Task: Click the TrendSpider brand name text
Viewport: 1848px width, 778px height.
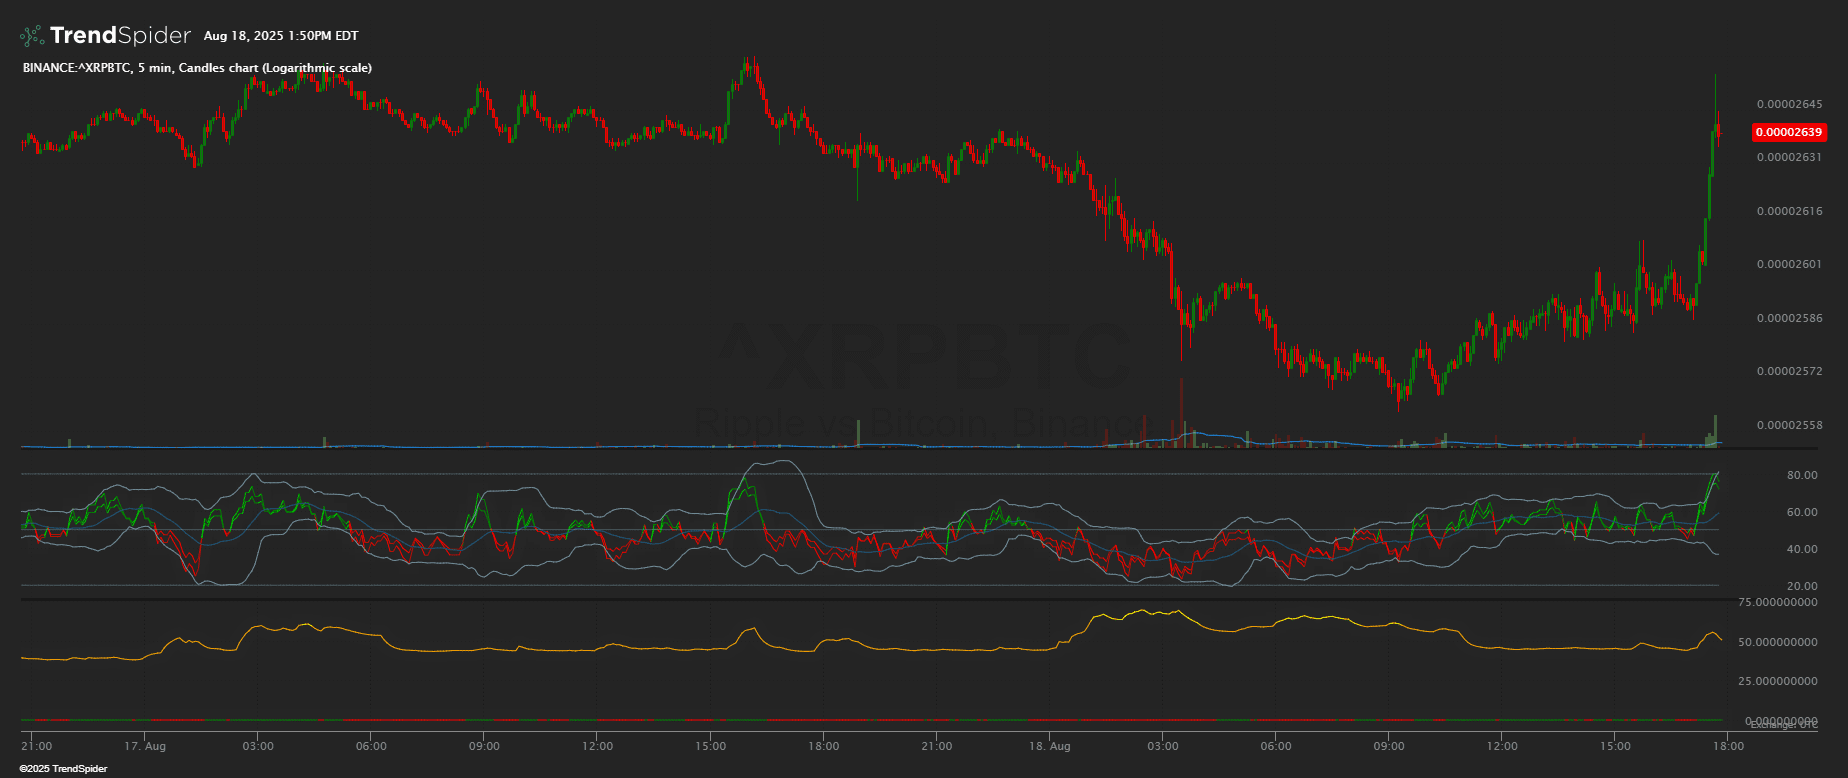Action: coord(120,36)
